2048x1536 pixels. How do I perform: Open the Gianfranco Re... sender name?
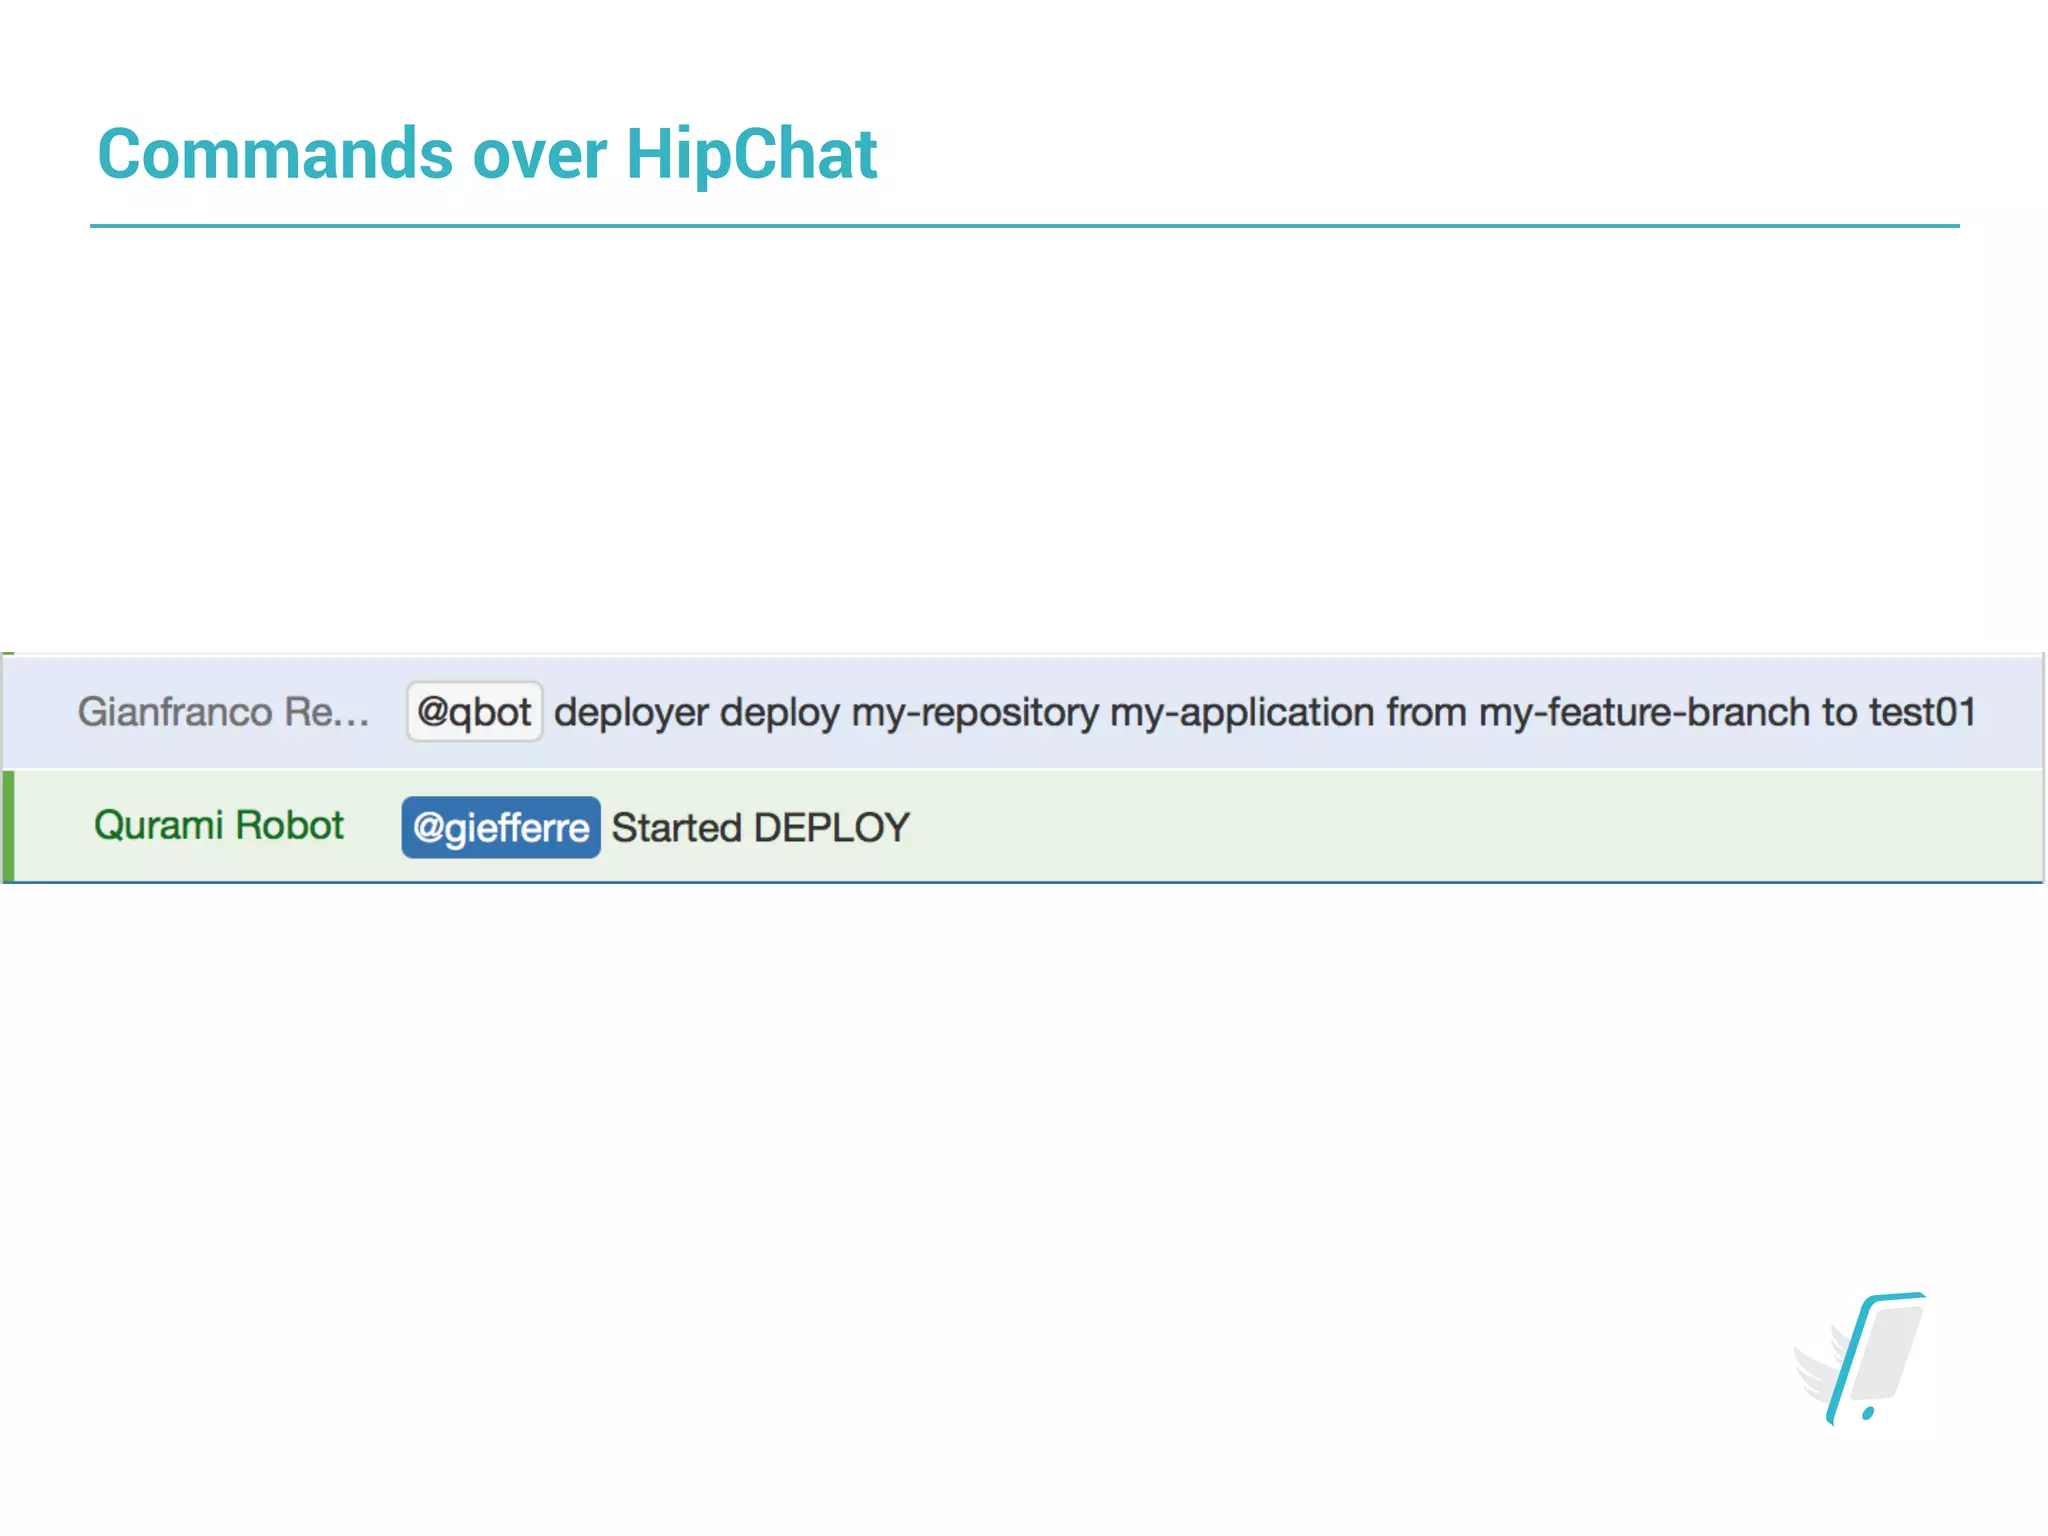point(223,712)
